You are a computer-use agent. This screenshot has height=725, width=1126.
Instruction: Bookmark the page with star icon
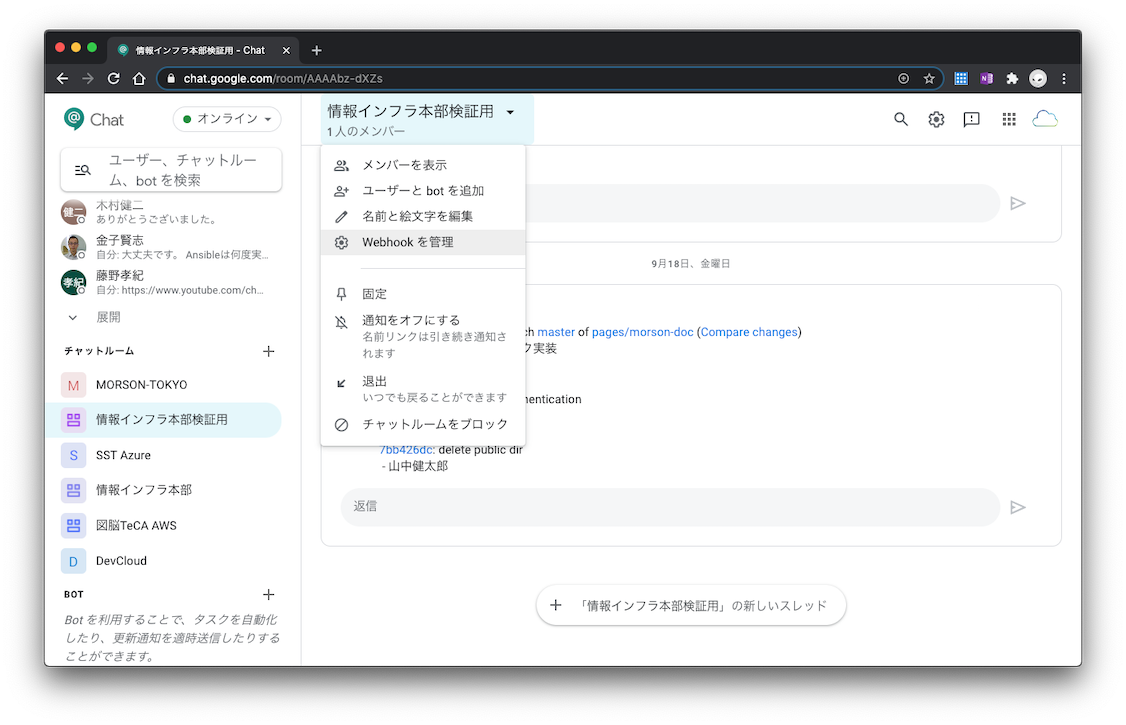pos(929,78)
